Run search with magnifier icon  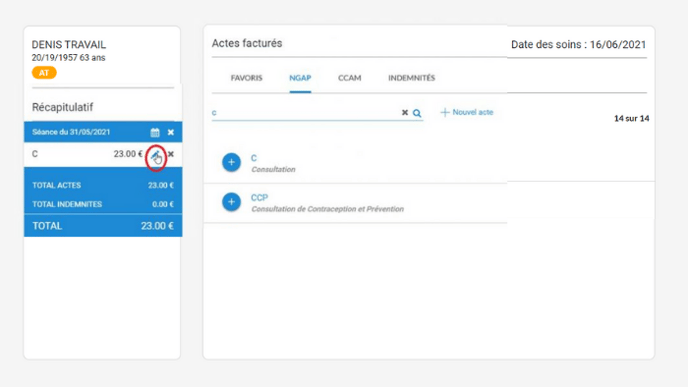coord(417,113)
